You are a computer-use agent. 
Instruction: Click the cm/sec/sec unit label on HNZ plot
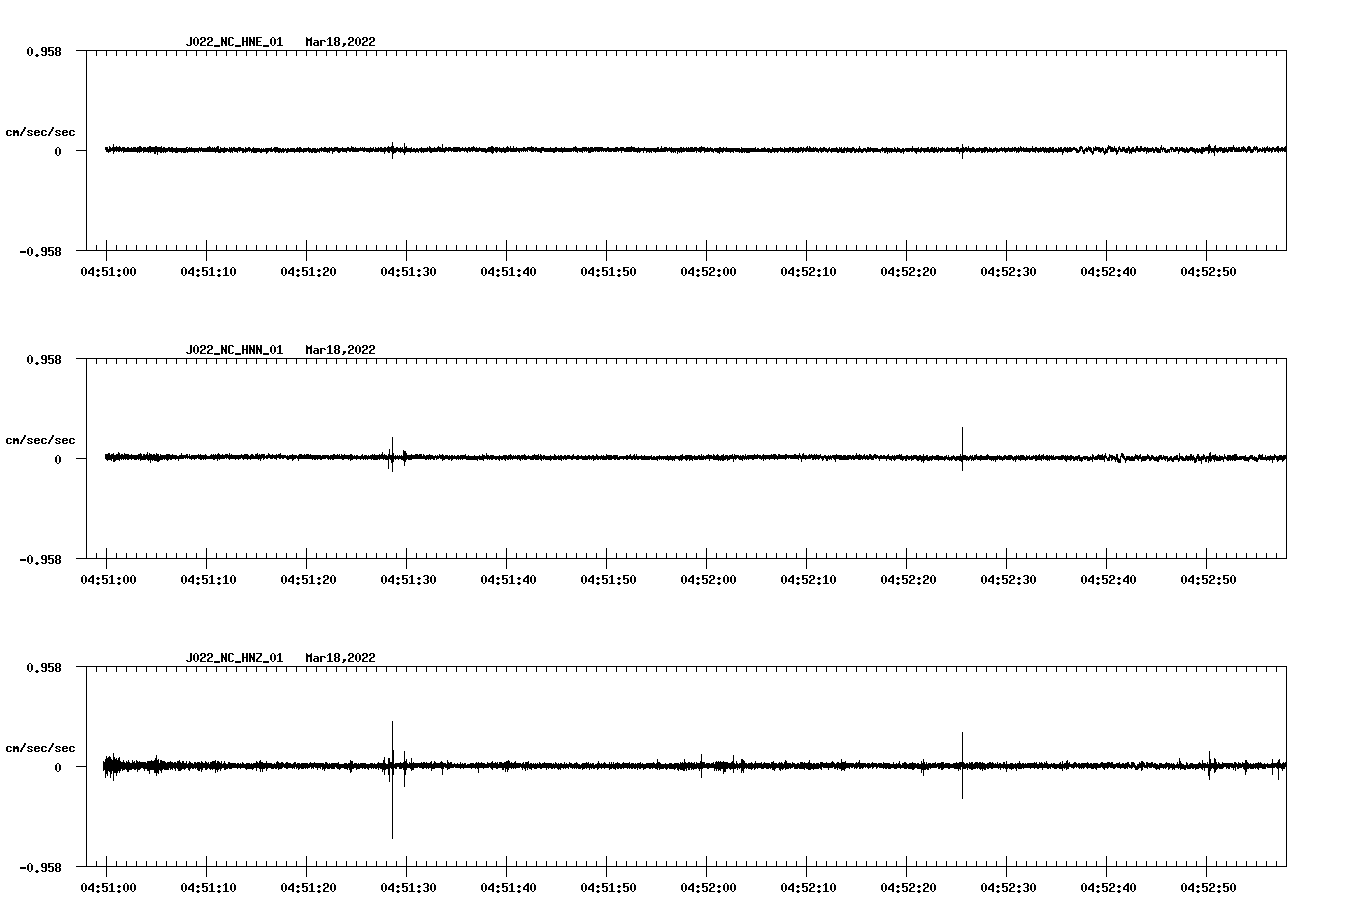41,748
